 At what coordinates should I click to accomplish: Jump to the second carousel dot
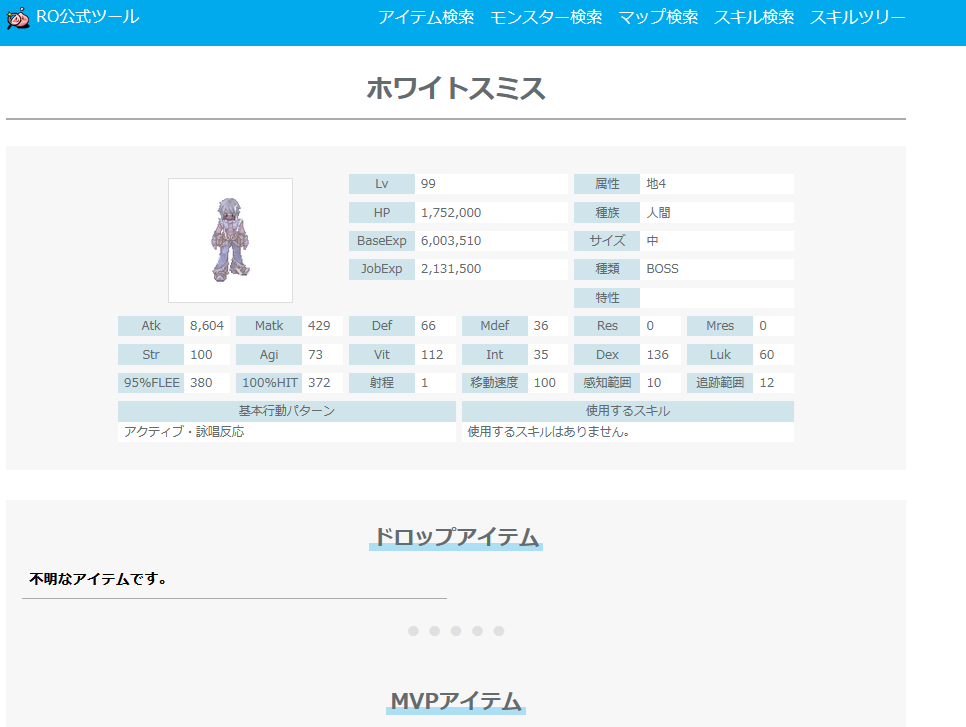point(434,631)
